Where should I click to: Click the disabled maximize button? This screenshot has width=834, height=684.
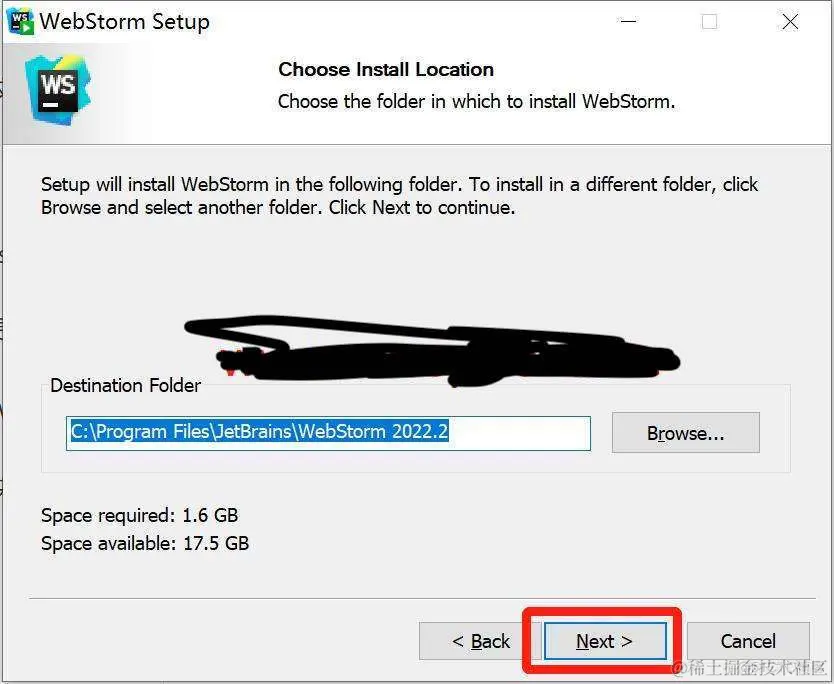(x=709, y=22)
